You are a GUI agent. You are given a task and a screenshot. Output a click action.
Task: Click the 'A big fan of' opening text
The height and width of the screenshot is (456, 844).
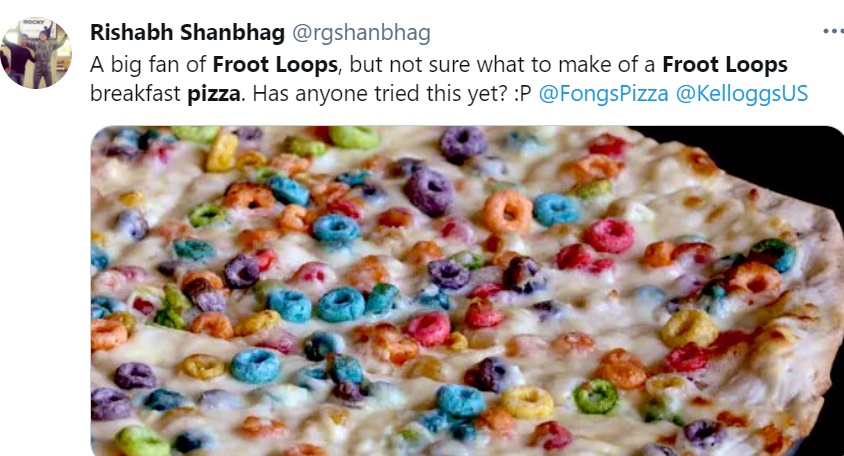pyautogui.click(x=148, y=65)
